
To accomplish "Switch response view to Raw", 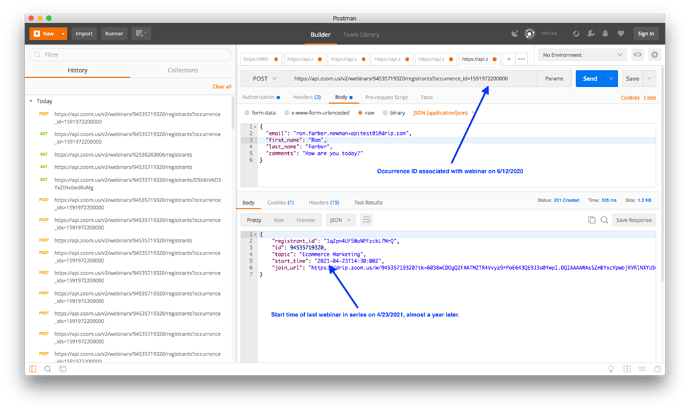I will pyautogui.click(x=279, y=220).
